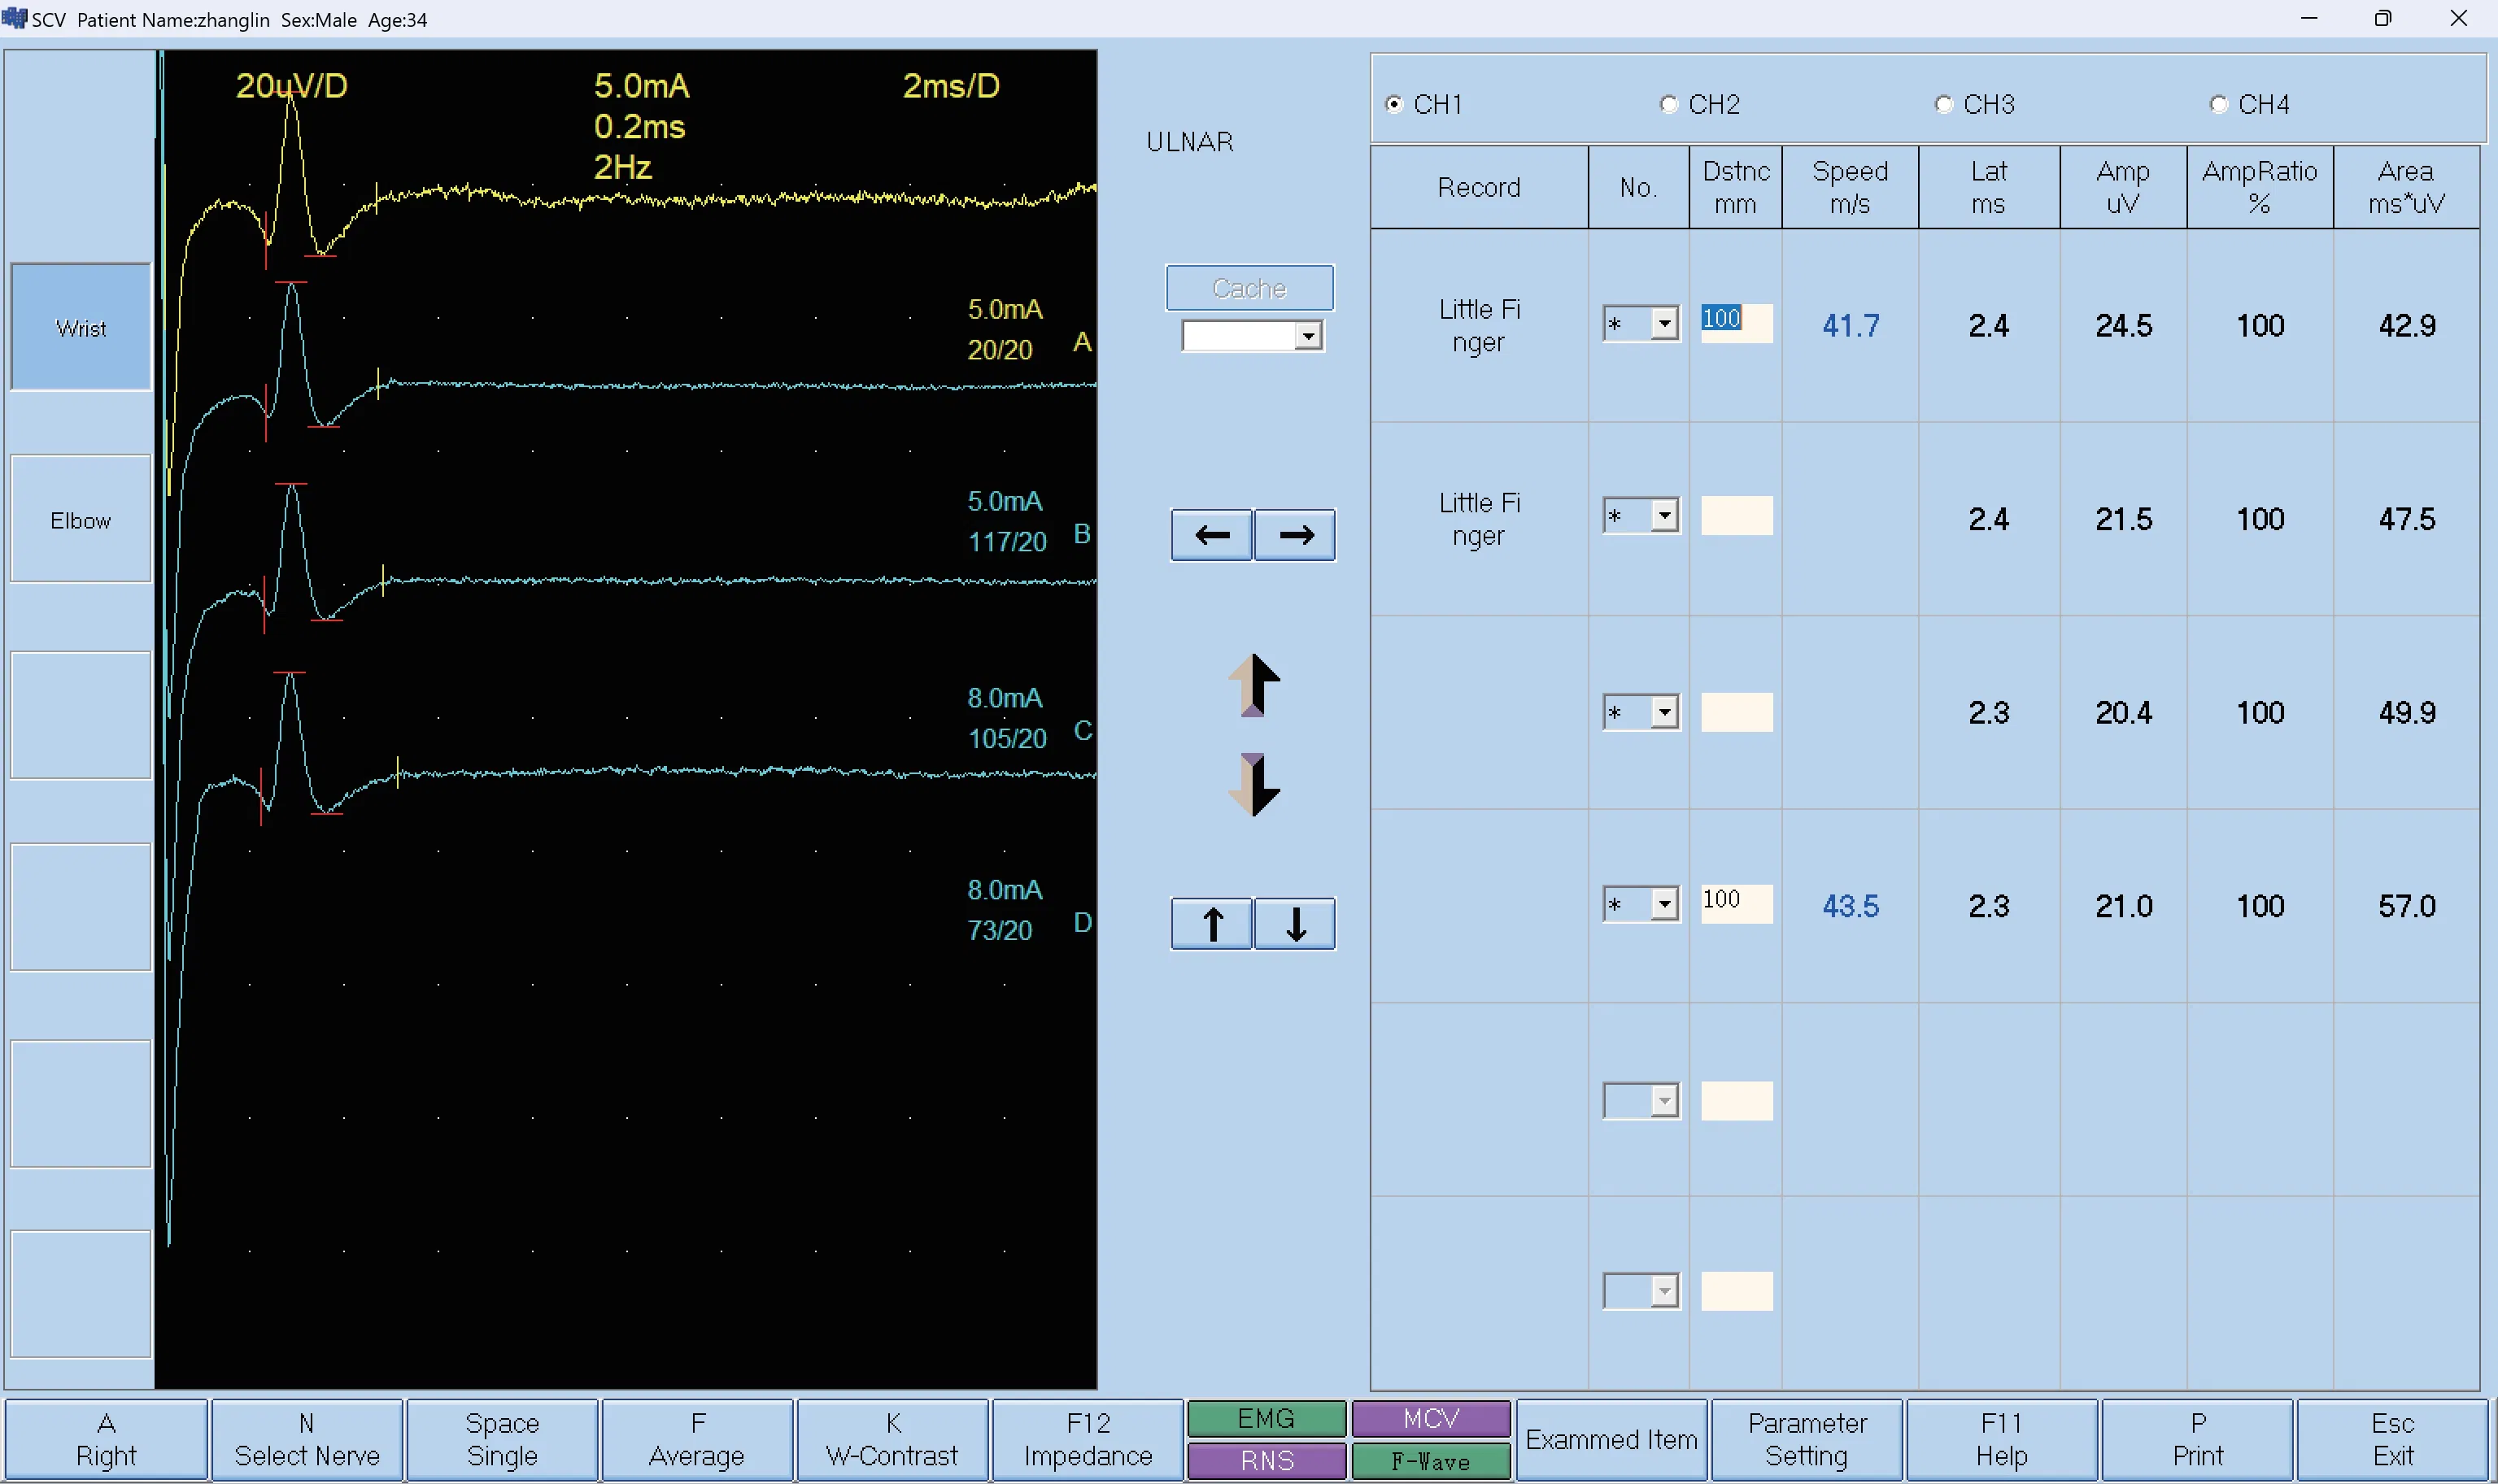Click the highlighted Dstnc 100 input field
The height and width of the screenshot is (1484, 2498).
click(x=1735, y=324)
